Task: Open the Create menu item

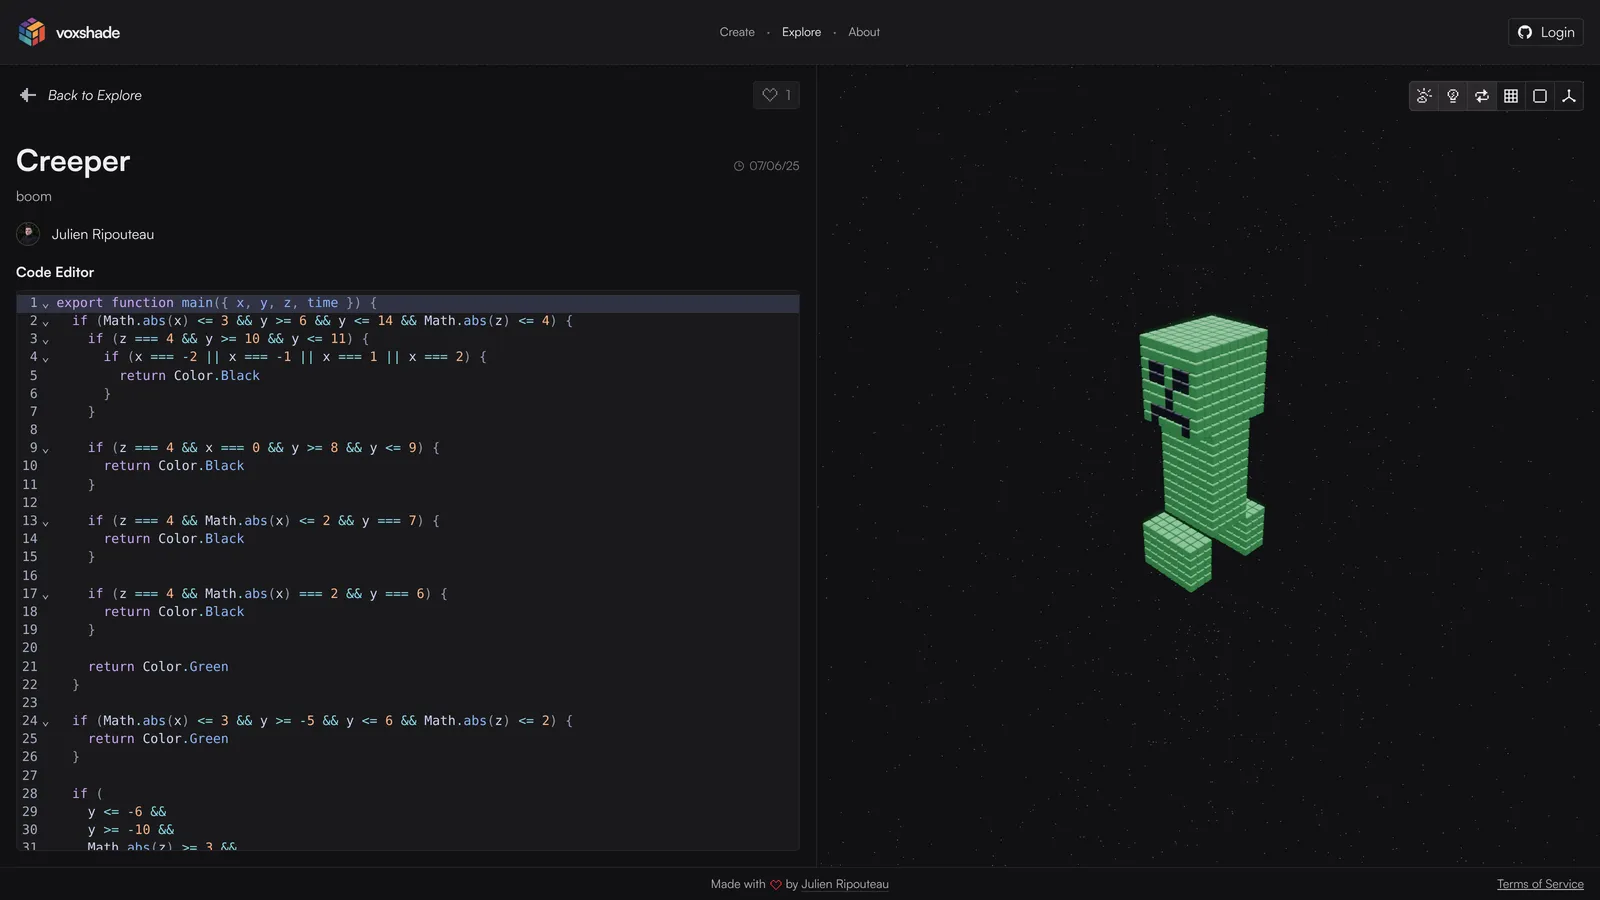Action: 737,32
